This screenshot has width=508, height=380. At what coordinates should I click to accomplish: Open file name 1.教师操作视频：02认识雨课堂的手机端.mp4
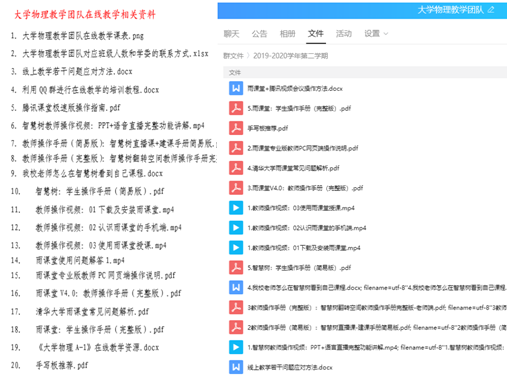[x=307, y=228]
